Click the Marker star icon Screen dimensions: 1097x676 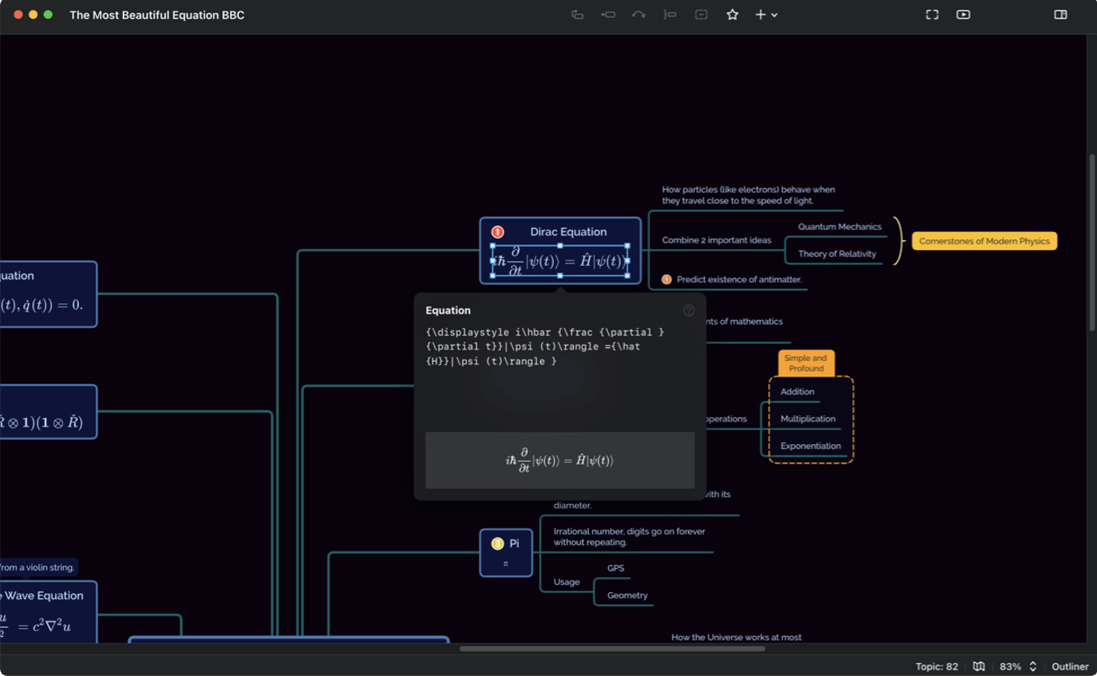[732, 15]
